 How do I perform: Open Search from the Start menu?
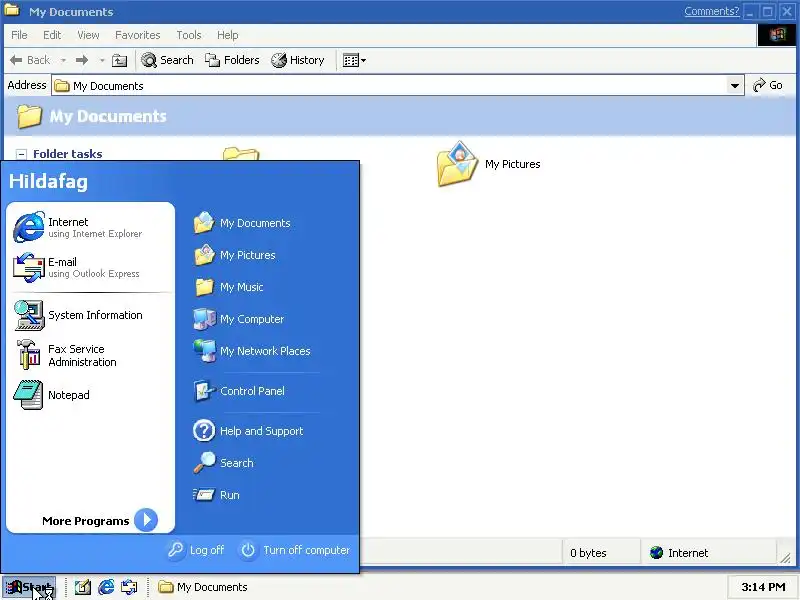(224, 463)
